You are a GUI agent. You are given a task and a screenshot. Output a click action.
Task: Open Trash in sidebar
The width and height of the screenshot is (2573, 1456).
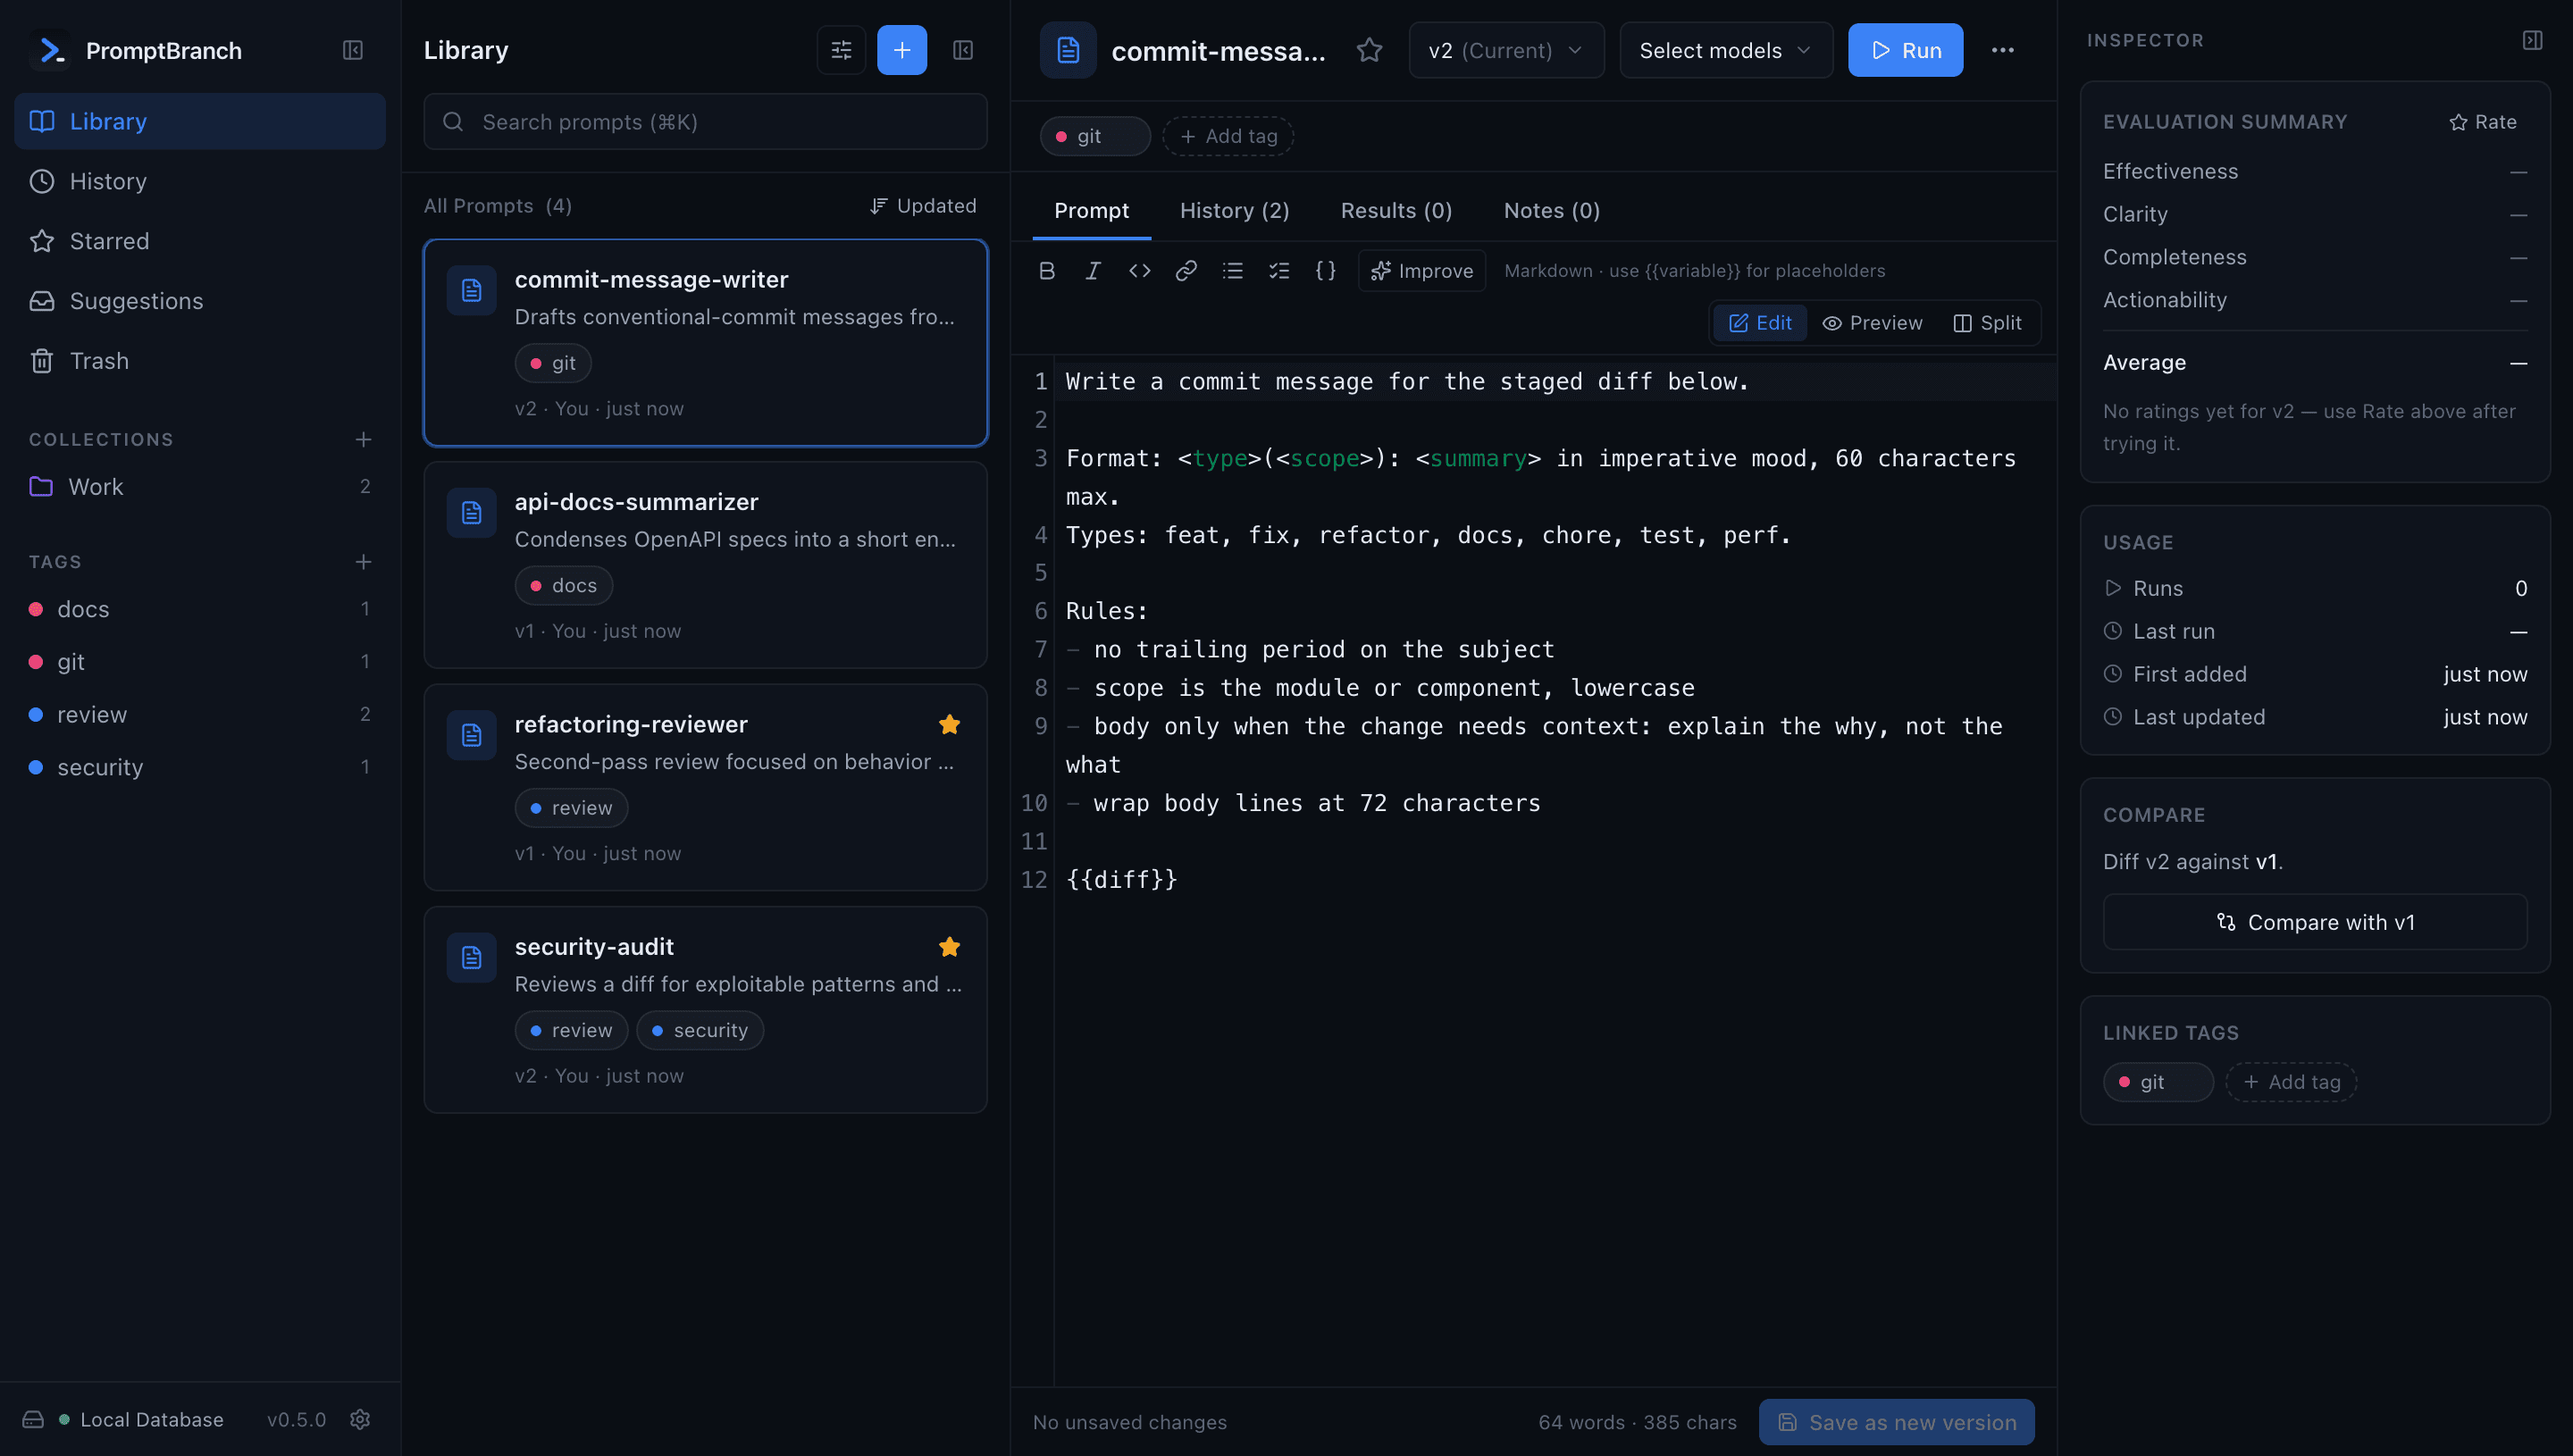pyautogui.click(x=200, y=361)
